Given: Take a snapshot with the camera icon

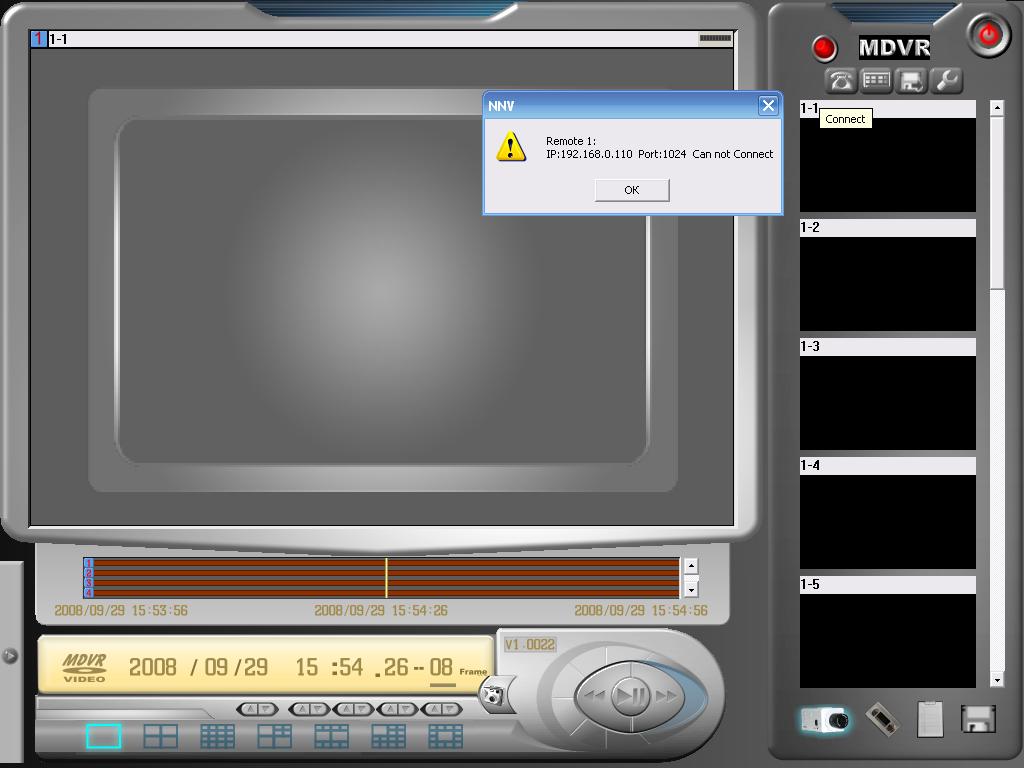Looking at the screenshot, I should pyautogui.click(x=493, y=694).
